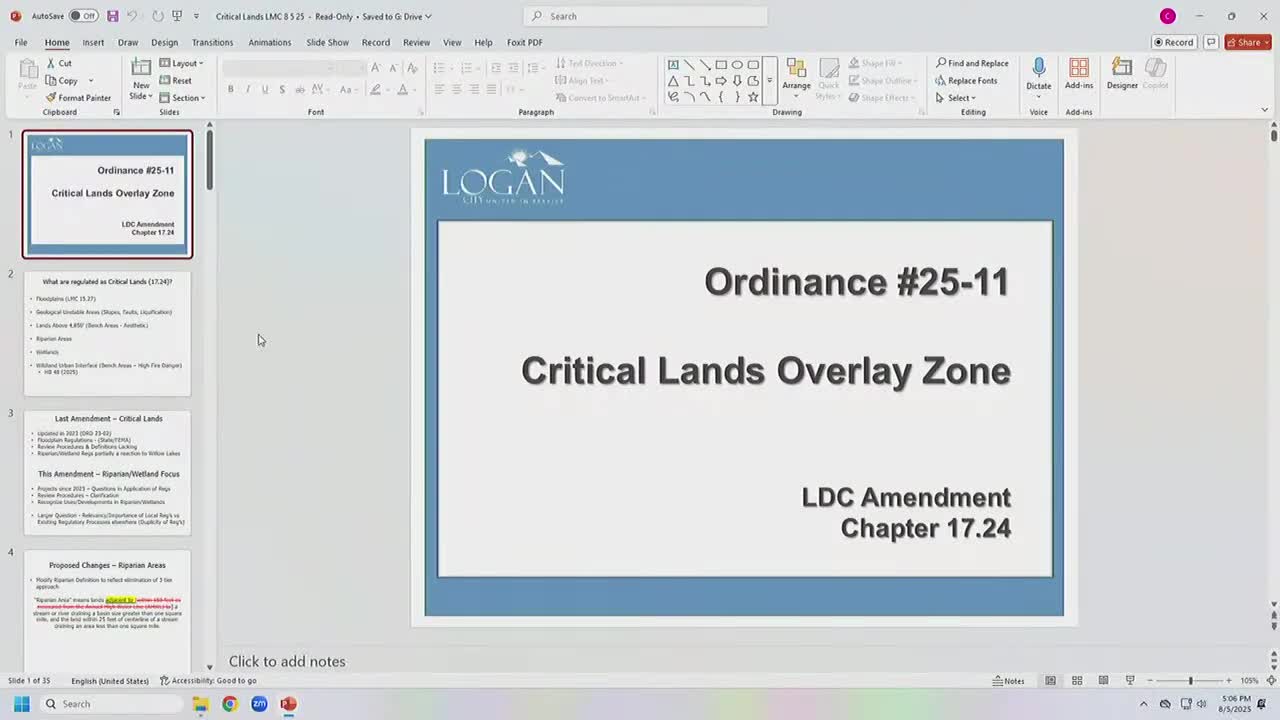This screenshot has height=720, width=1280.
Task: Open Clipboard pane dialog launcher
Action: click(x=115, y=112)
